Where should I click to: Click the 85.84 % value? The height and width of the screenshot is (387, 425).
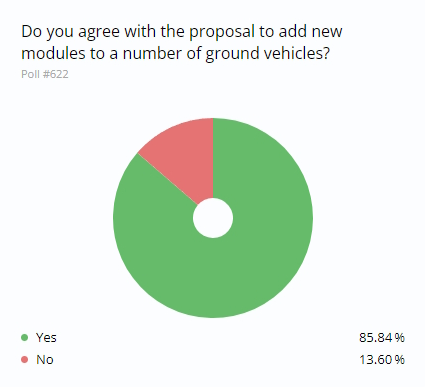click(382, 337)
